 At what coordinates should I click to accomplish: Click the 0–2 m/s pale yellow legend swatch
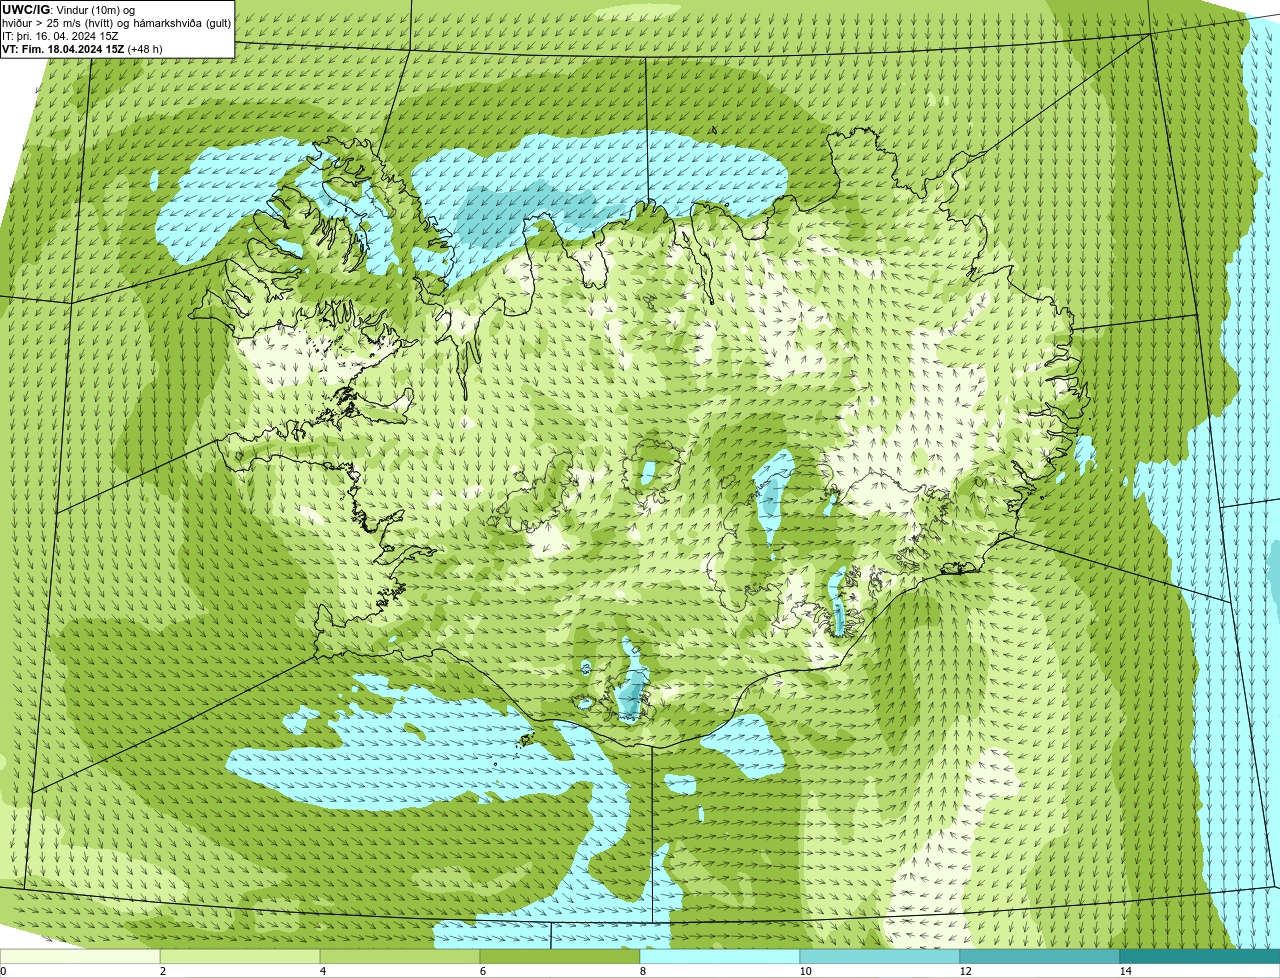click(x=80, y=956)
